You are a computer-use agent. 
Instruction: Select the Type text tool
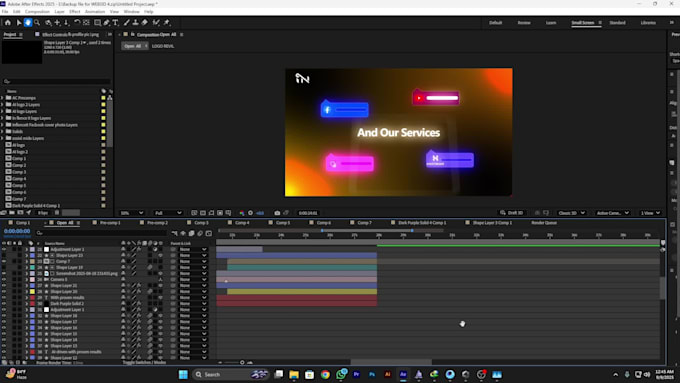(115, 23)
